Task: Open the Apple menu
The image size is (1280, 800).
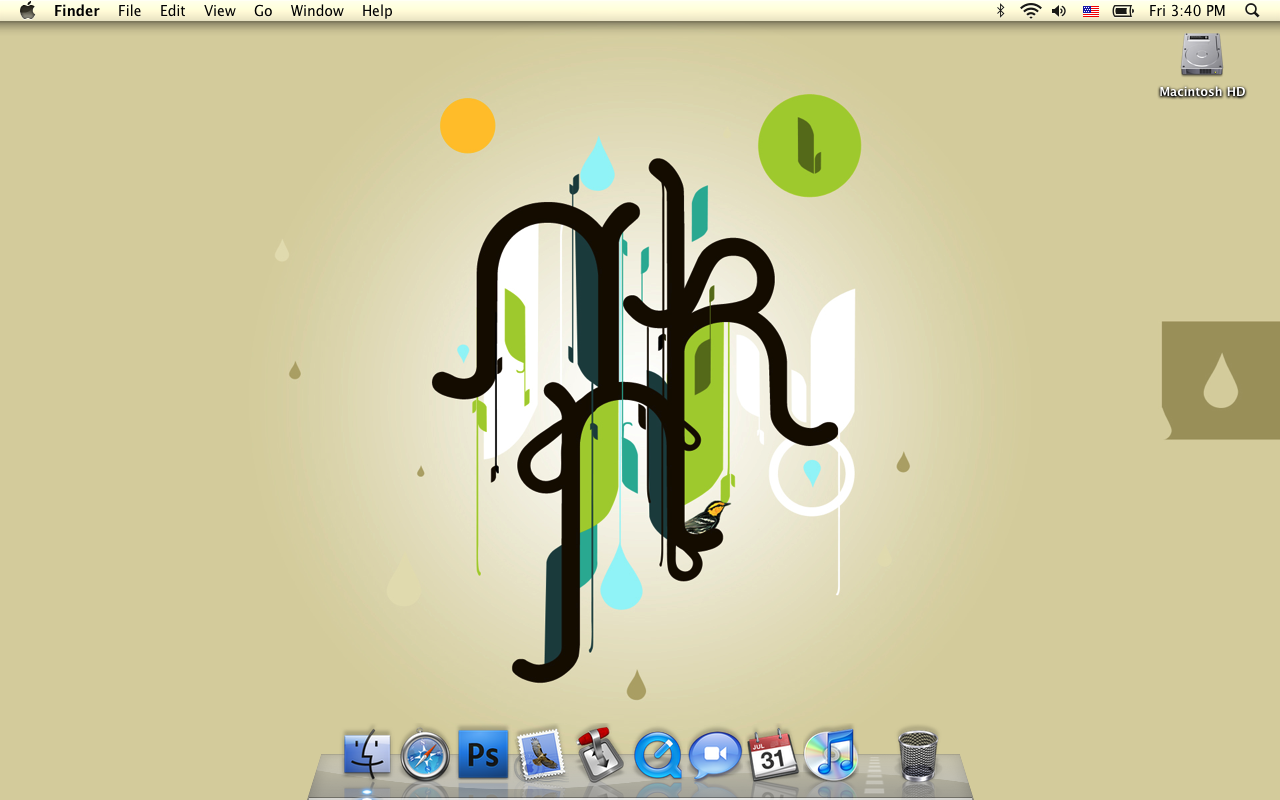Action: tap(27, 11)
